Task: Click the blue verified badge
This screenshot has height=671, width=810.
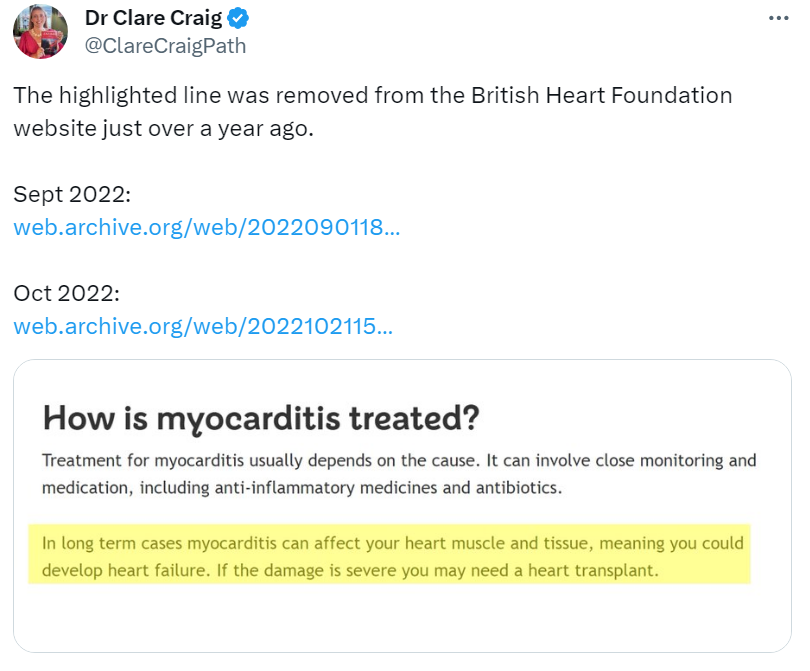Action: click(238, 18)
